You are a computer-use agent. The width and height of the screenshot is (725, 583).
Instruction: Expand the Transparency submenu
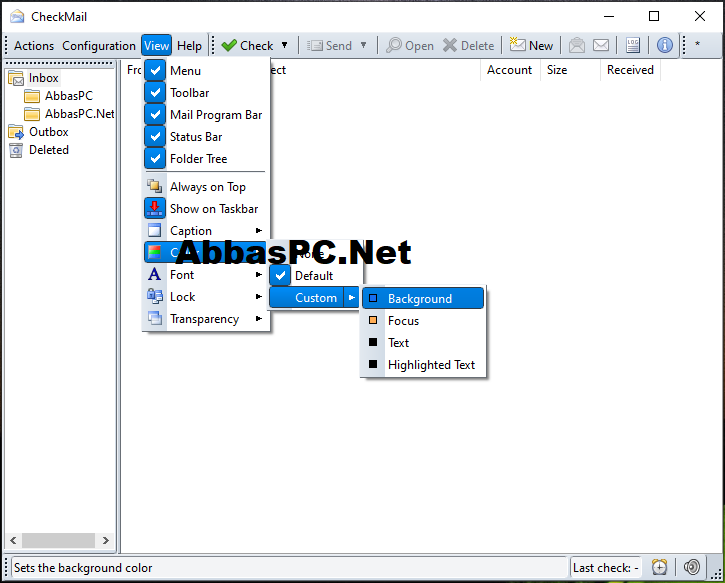click(x=205, y=319)
